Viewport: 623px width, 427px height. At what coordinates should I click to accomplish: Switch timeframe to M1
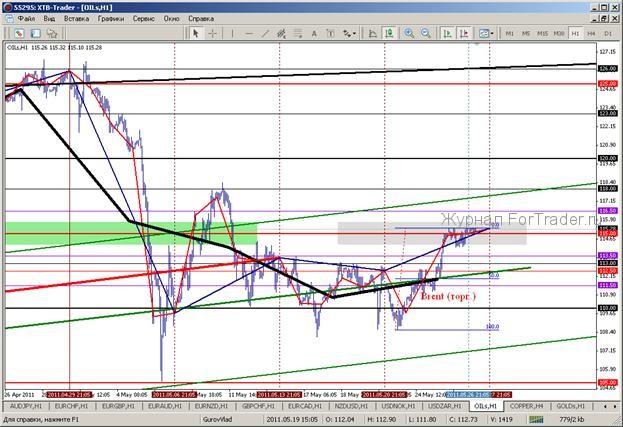pos(509,33)
